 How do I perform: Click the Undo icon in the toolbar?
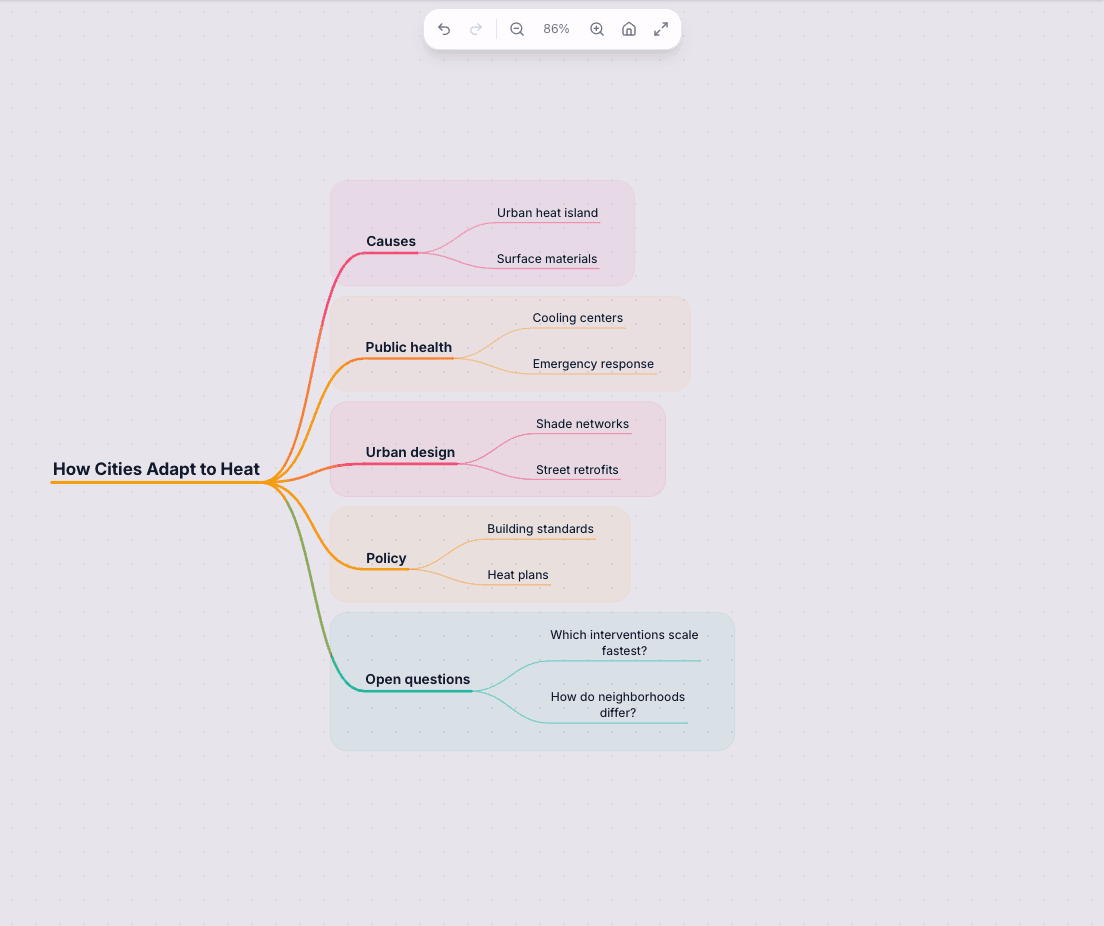[444, 29]
